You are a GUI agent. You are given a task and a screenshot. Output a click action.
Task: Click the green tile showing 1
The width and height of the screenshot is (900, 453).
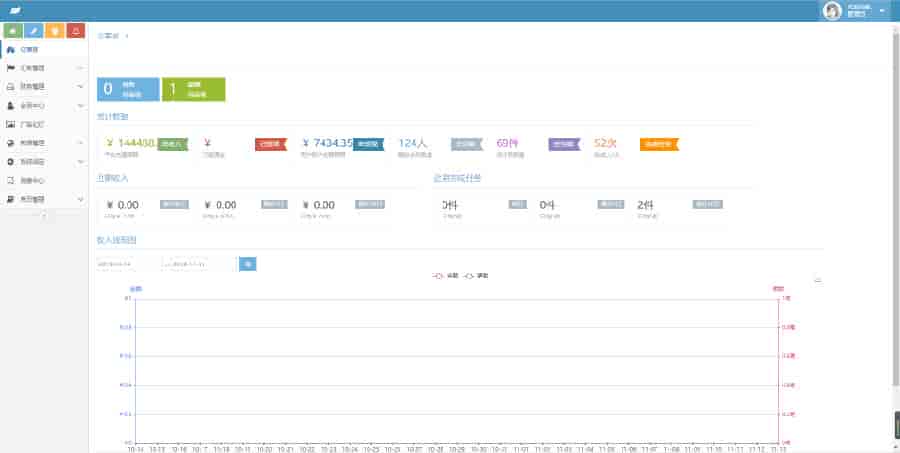tap(193, 89)
